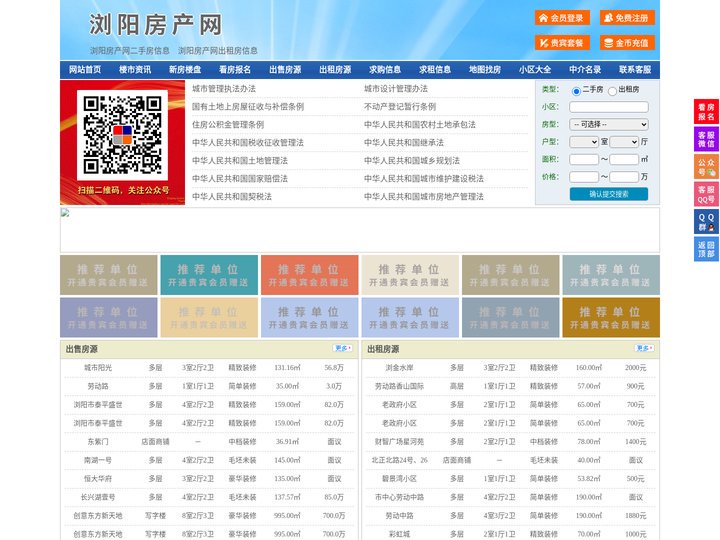720x540 pixels.
Task: Click the 客服QQ号 floating sidebar button
Action: click(x=706, y=194)
